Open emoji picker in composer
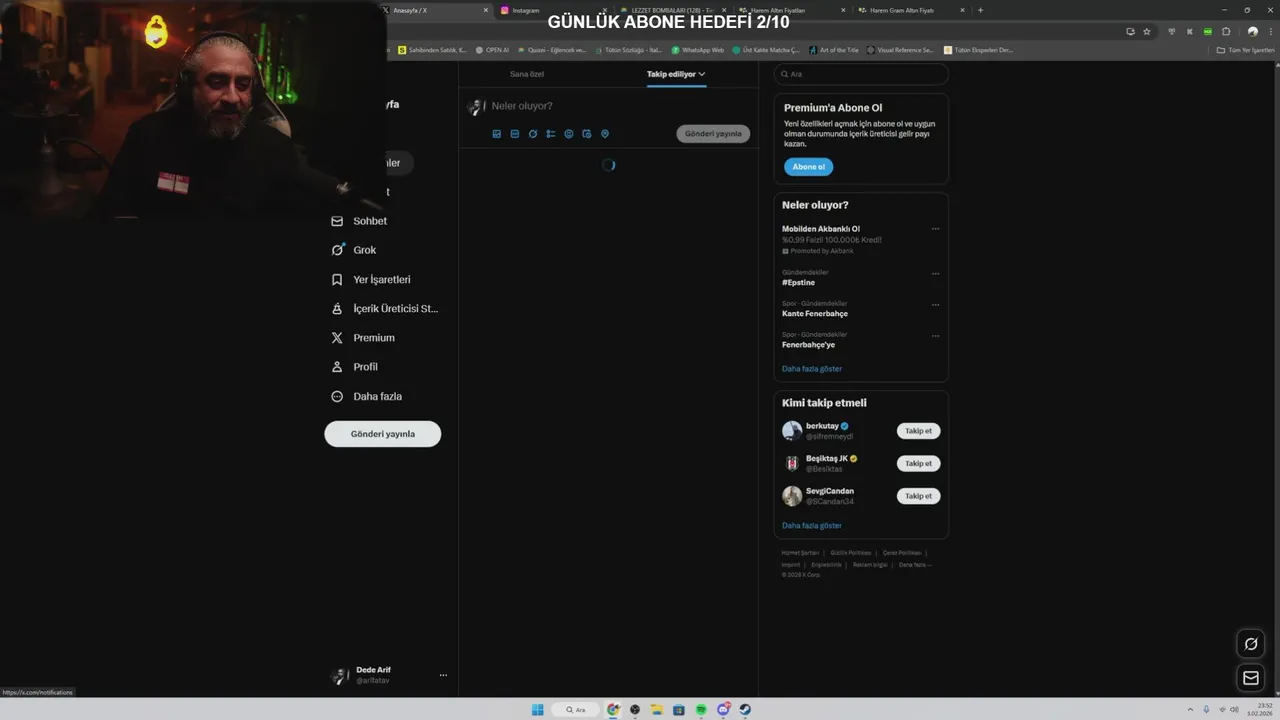 (x=569, y=134)
